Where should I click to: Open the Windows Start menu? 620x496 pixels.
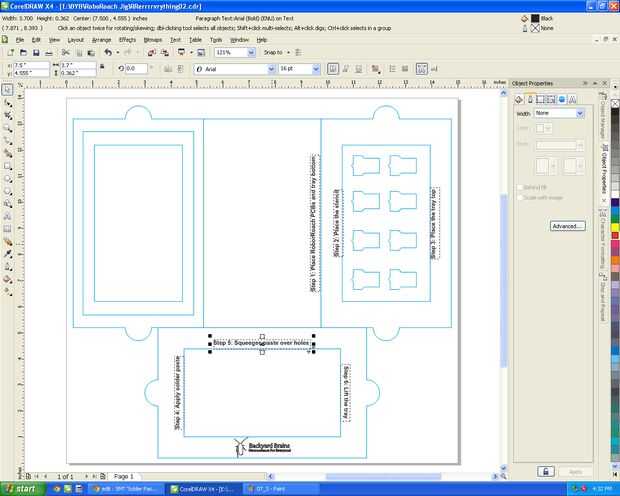[x=21, y=489]
